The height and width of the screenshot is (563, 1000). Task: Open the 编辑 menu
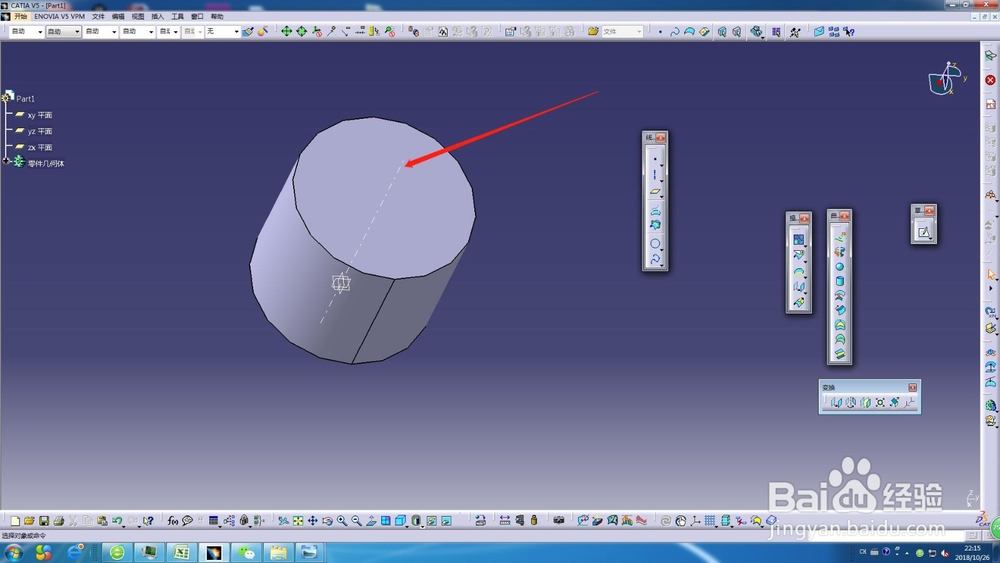coord(118,17)
